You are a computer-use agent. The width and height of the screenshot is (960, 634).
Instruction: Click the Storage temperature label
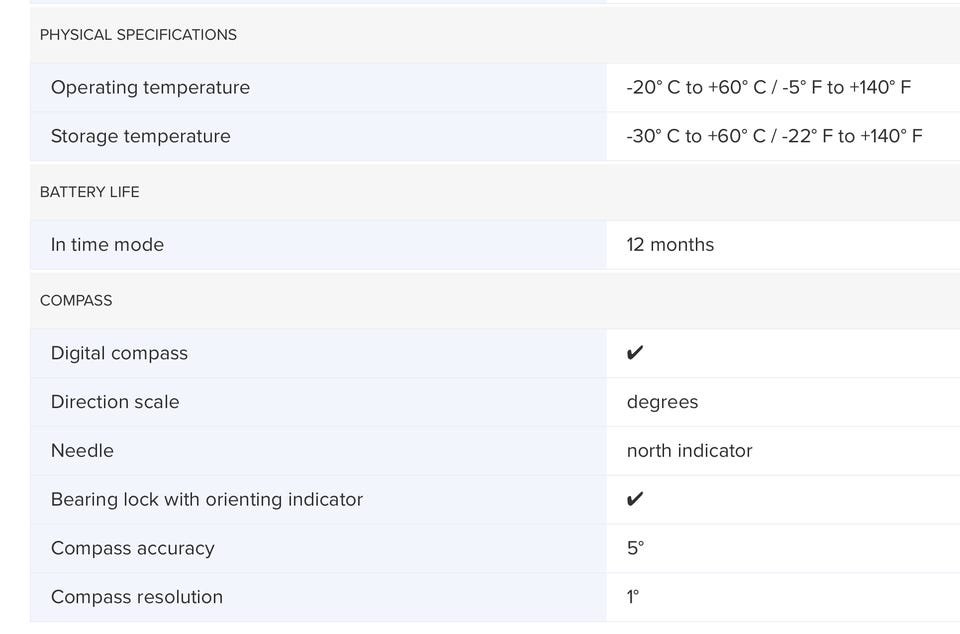pos(141,136)
